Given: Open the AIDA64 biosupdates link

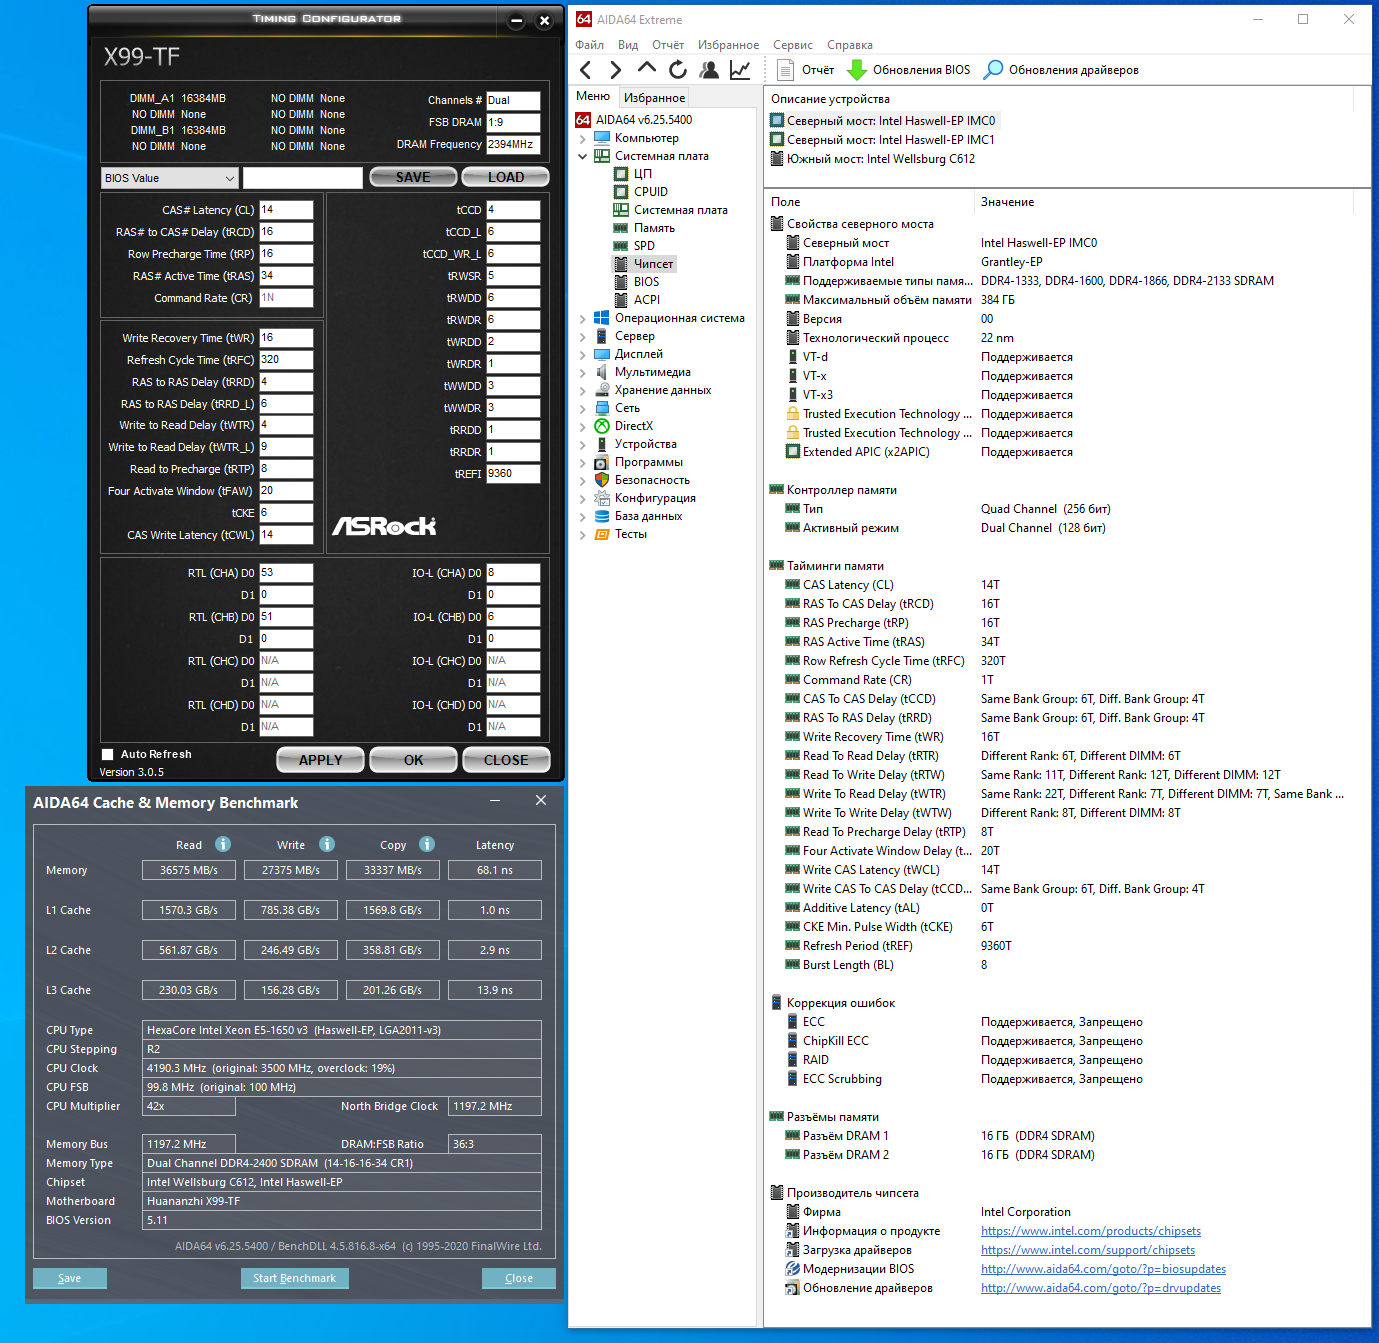Looking at the screenshot, I should [1103, 1269].
